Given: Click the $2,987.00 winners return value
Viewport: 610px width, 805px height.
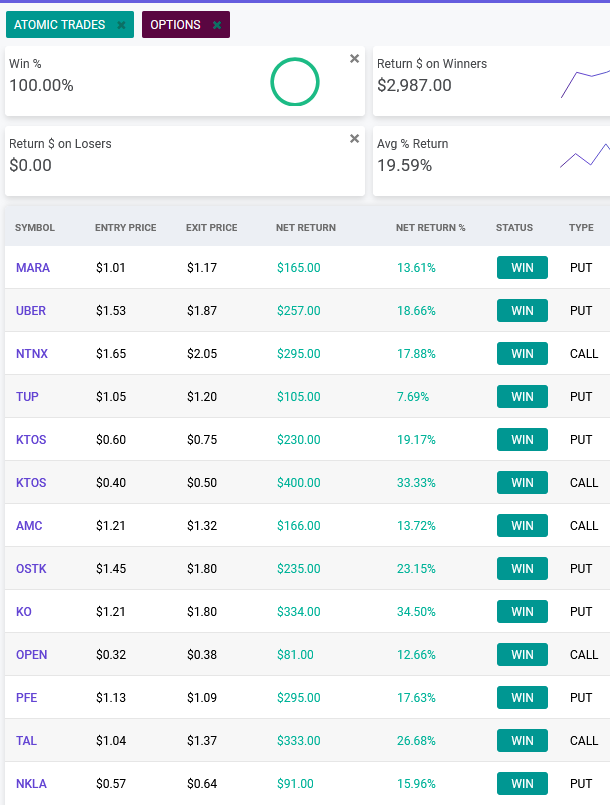Looking at the screenshot, I should pos(414,85).
